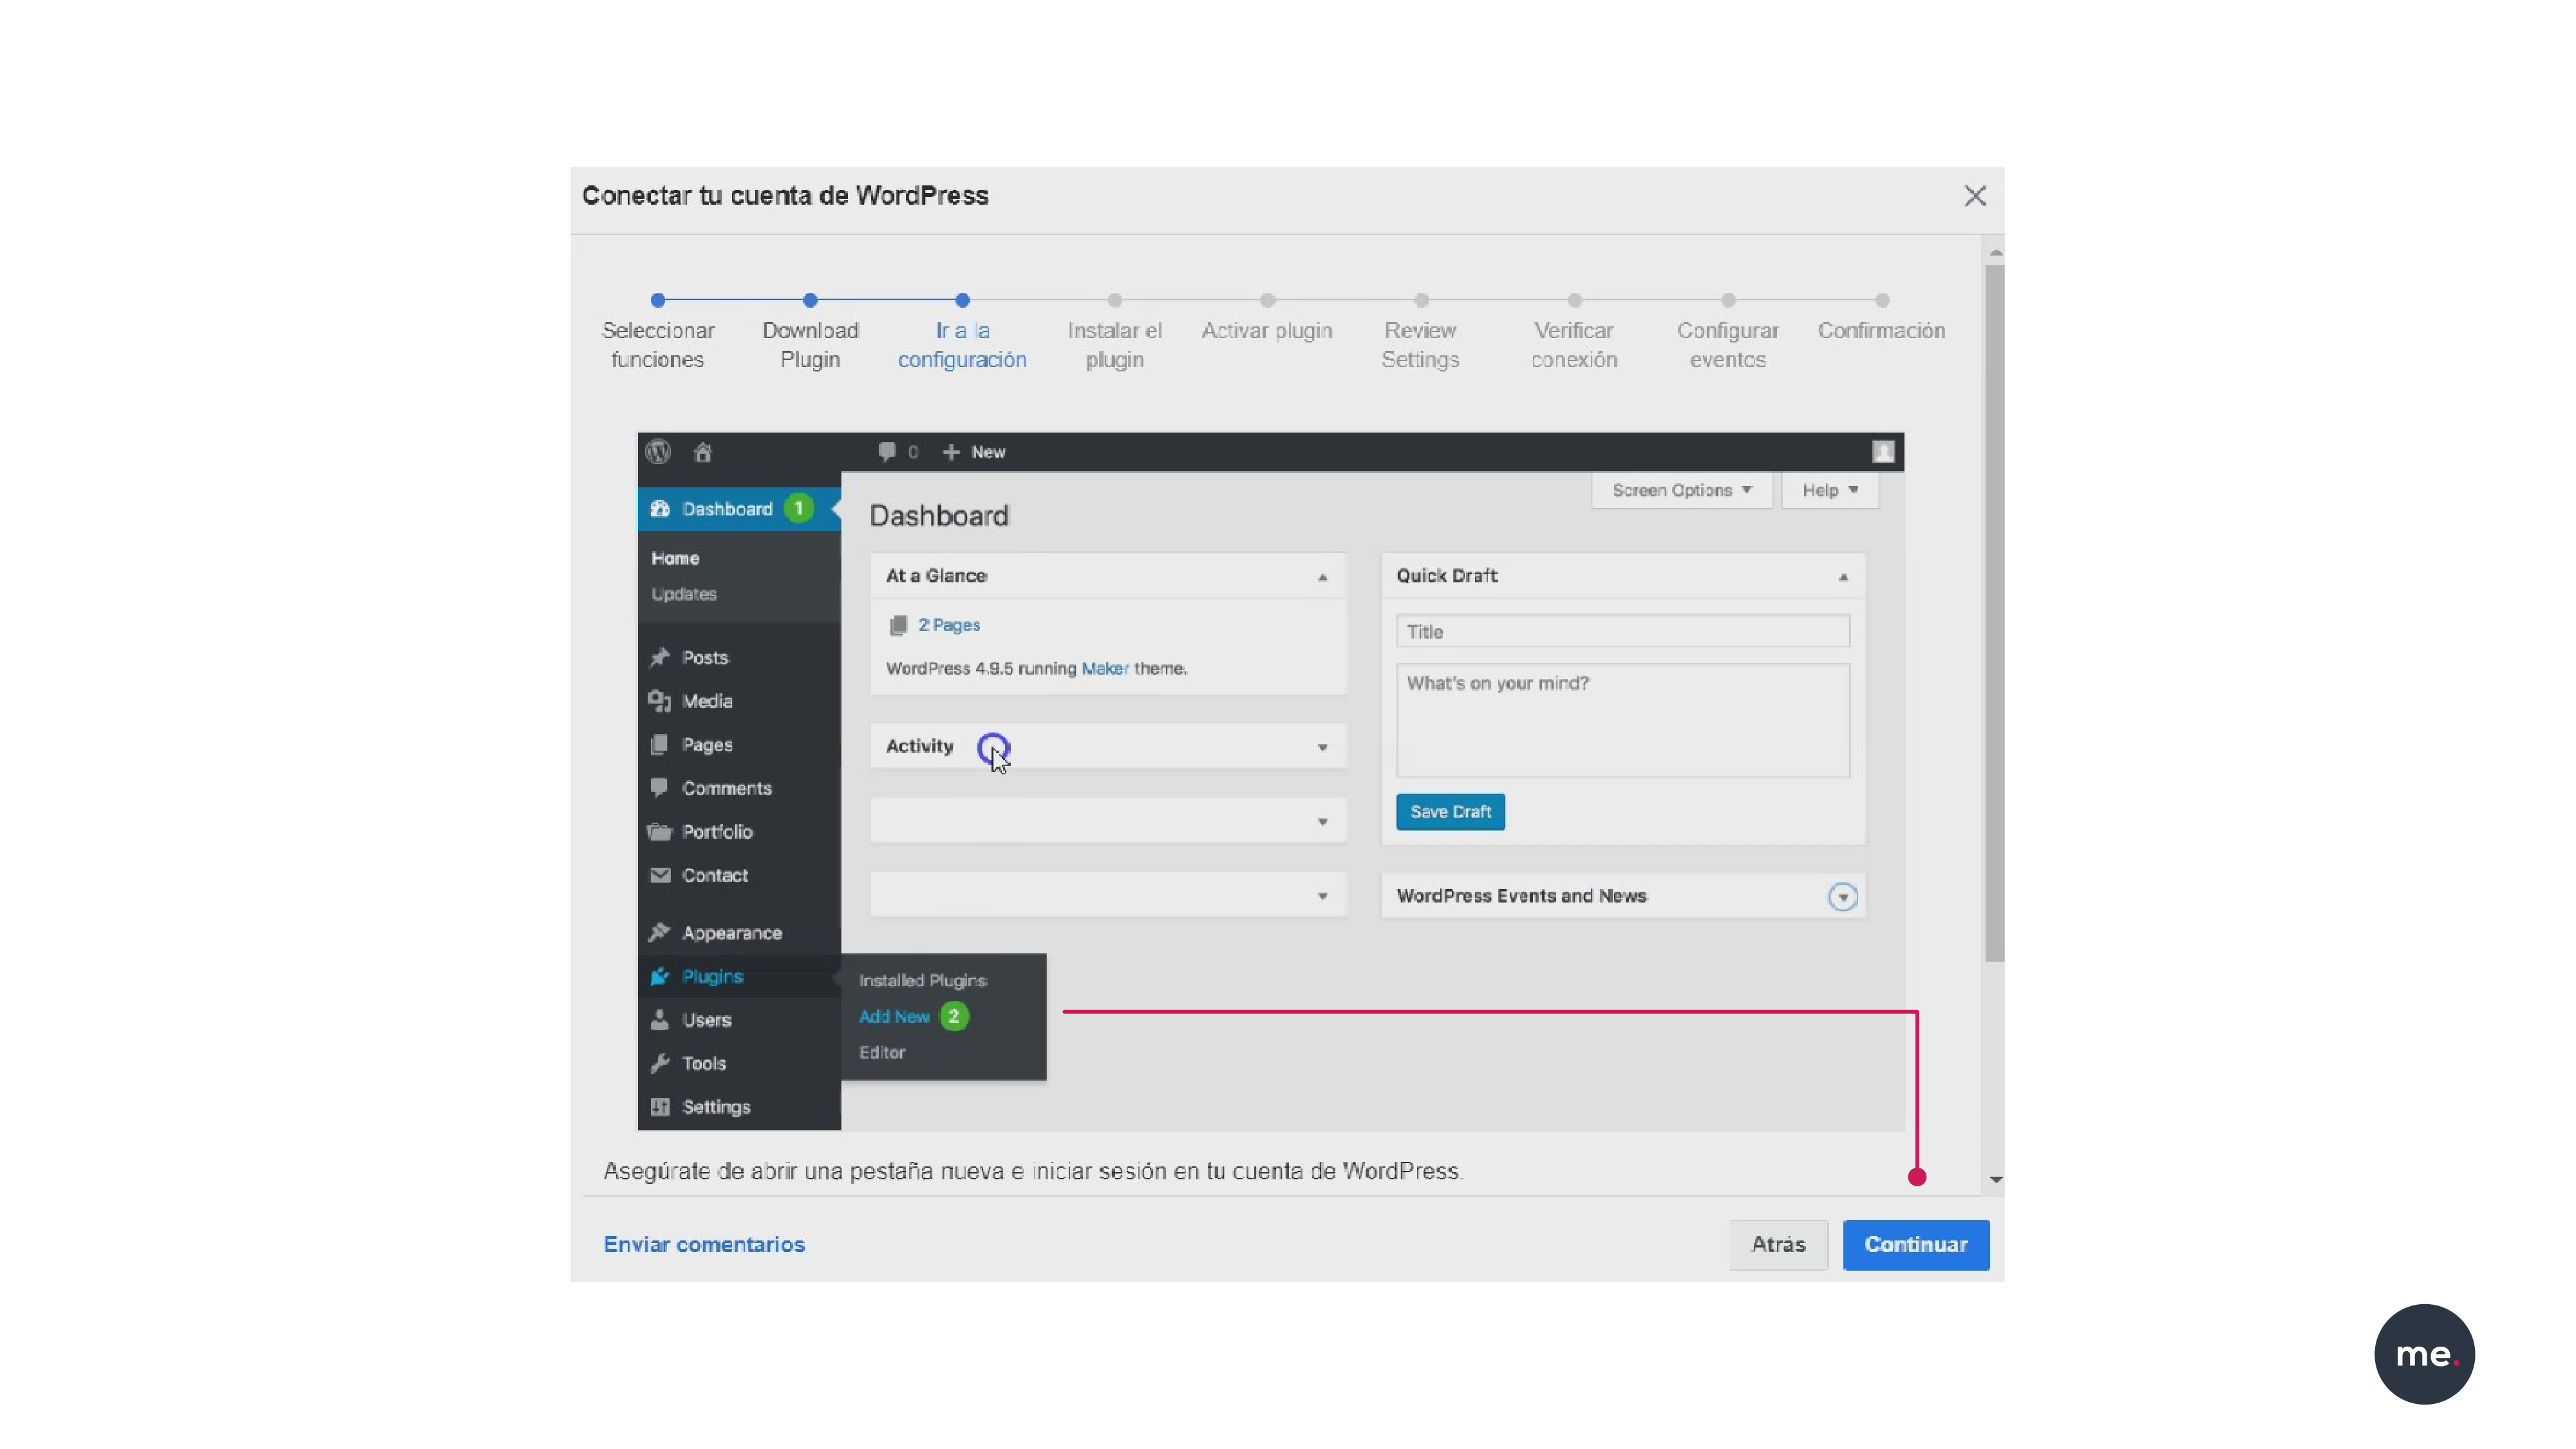Click the scrollbar down arrow

click(1995, 1181)
